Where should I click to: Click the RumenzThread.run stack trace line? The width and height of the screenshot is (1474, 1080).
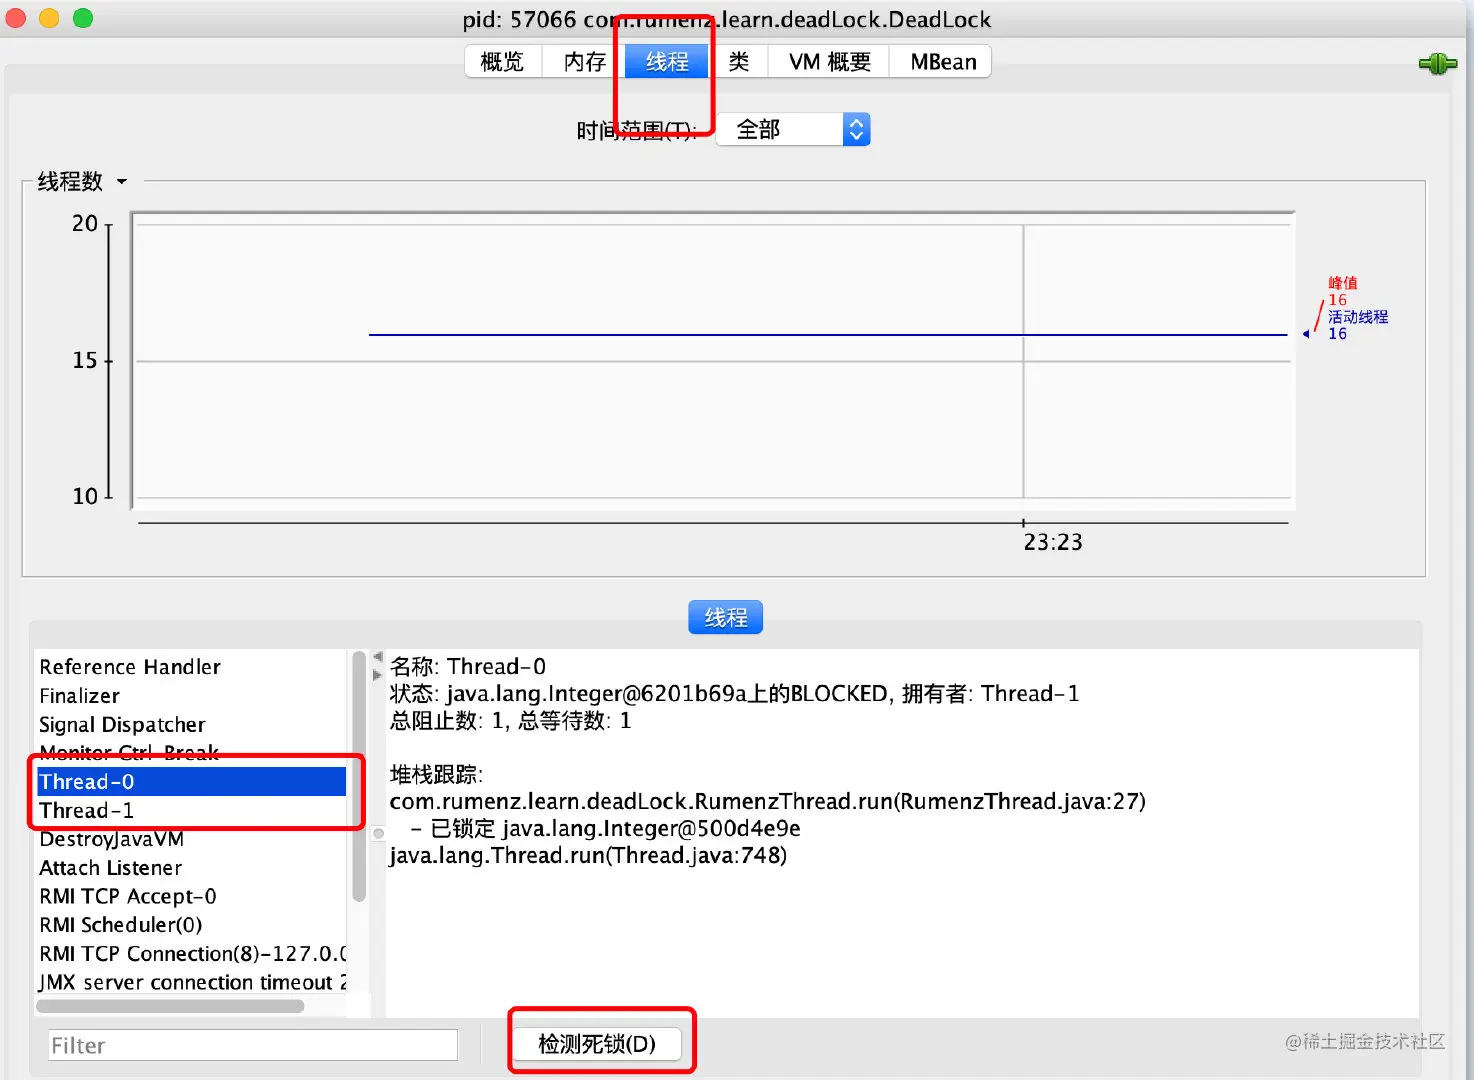coord(767,802)
